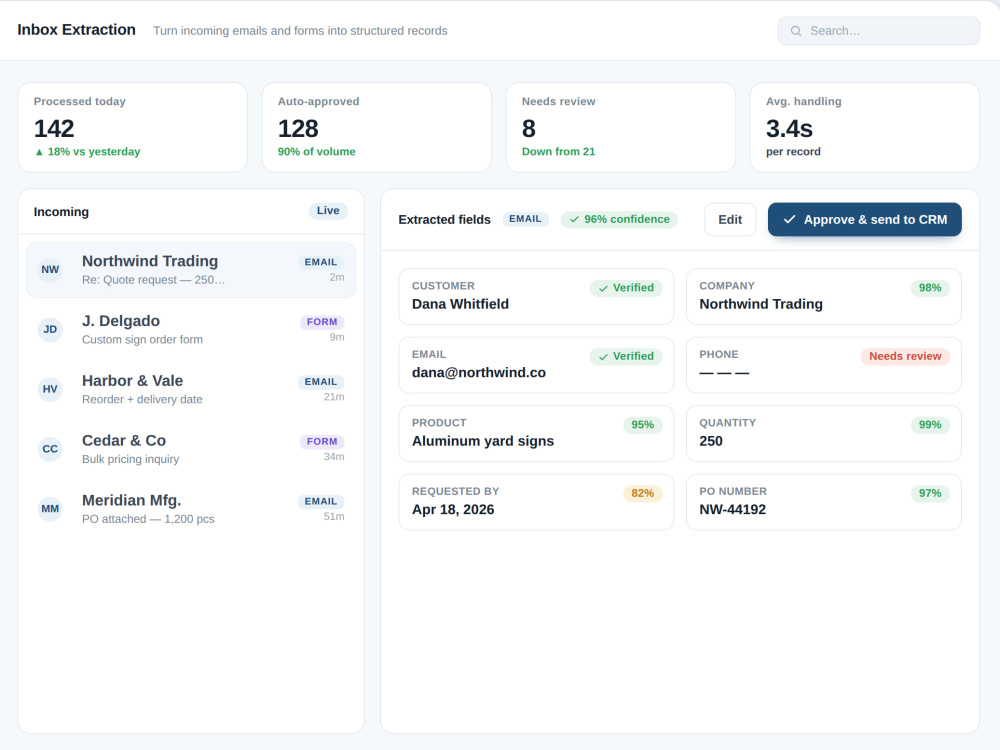Screen dimensions: 1000x750
Task: Click FORM tag on Cedar & Co row
Action: [x=322, y=441]
